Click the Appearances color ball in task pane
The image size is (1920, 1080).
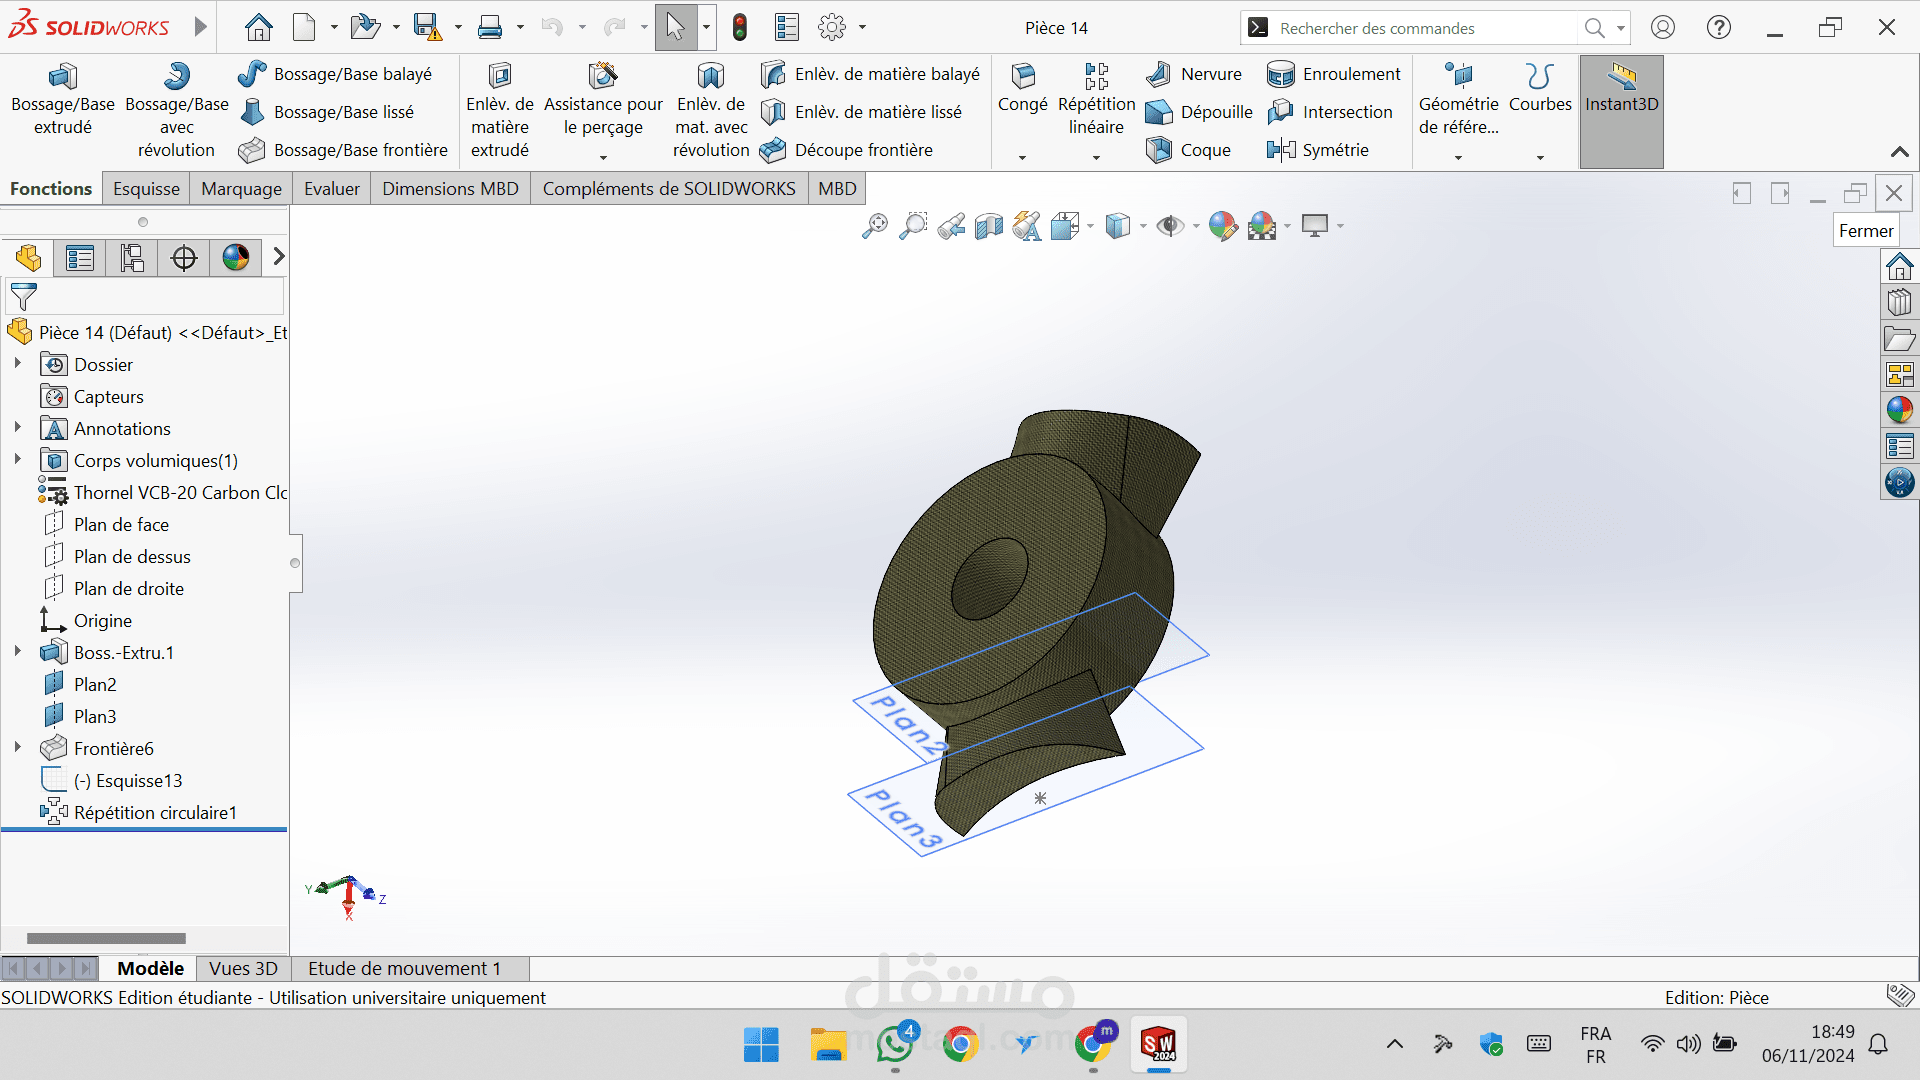(x=1899, y=410)
